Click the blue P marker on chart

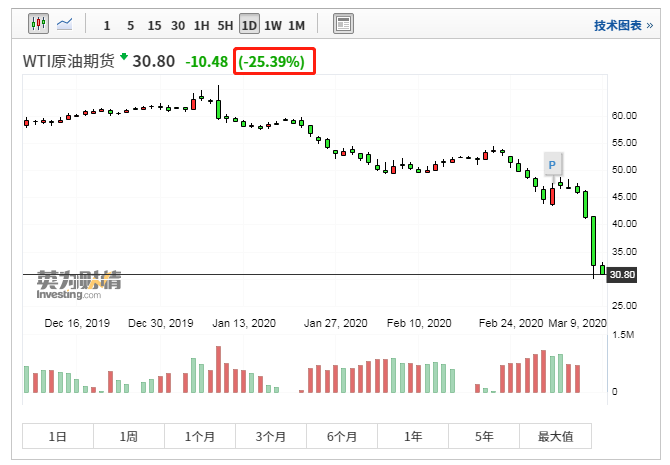click(551, 163)
